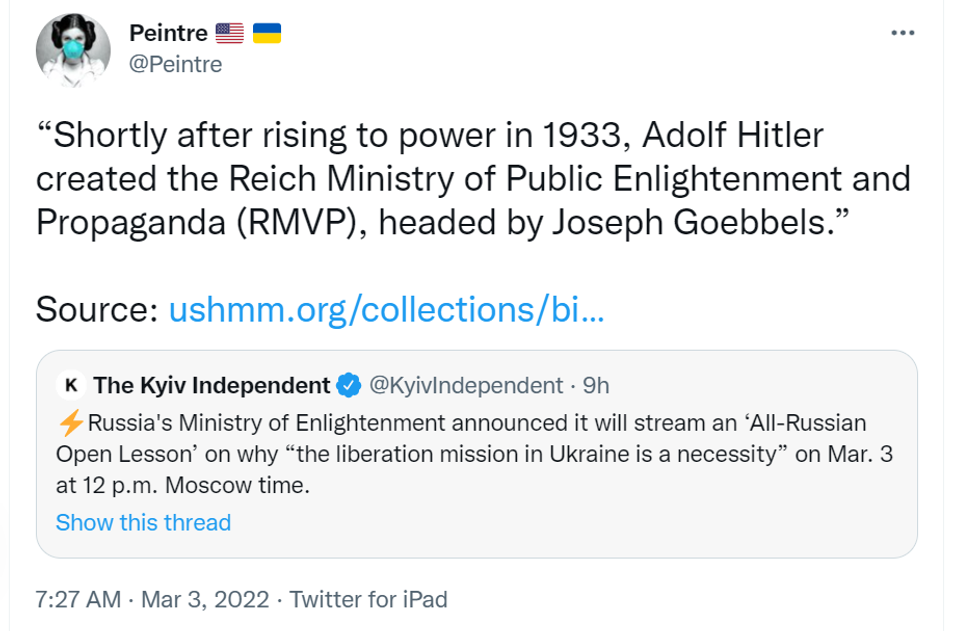Open the ushmm.org/collections source link

click(386, 310)
